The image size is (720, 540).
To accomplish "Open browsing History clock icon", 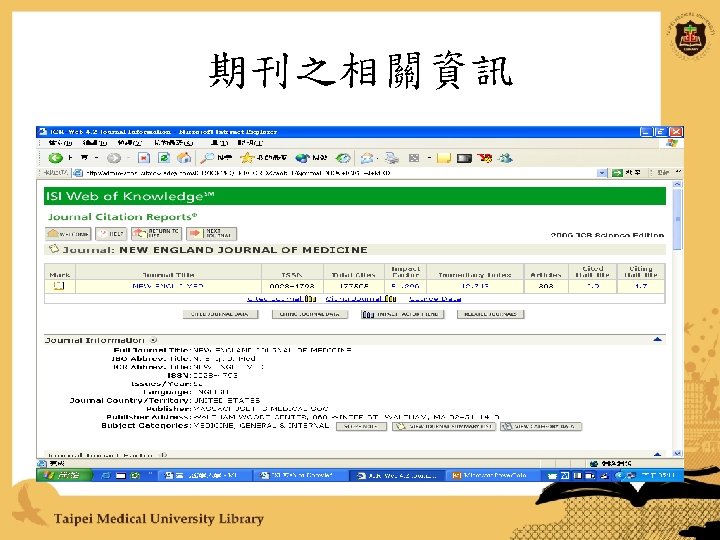I will tap(343, 158).
